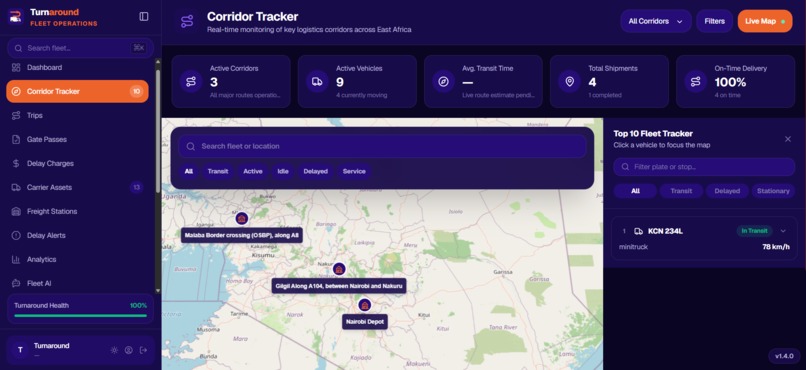Click the Carrier Assets 13 count badge
This screenshot has width=806, height=370.
(136, 188)
